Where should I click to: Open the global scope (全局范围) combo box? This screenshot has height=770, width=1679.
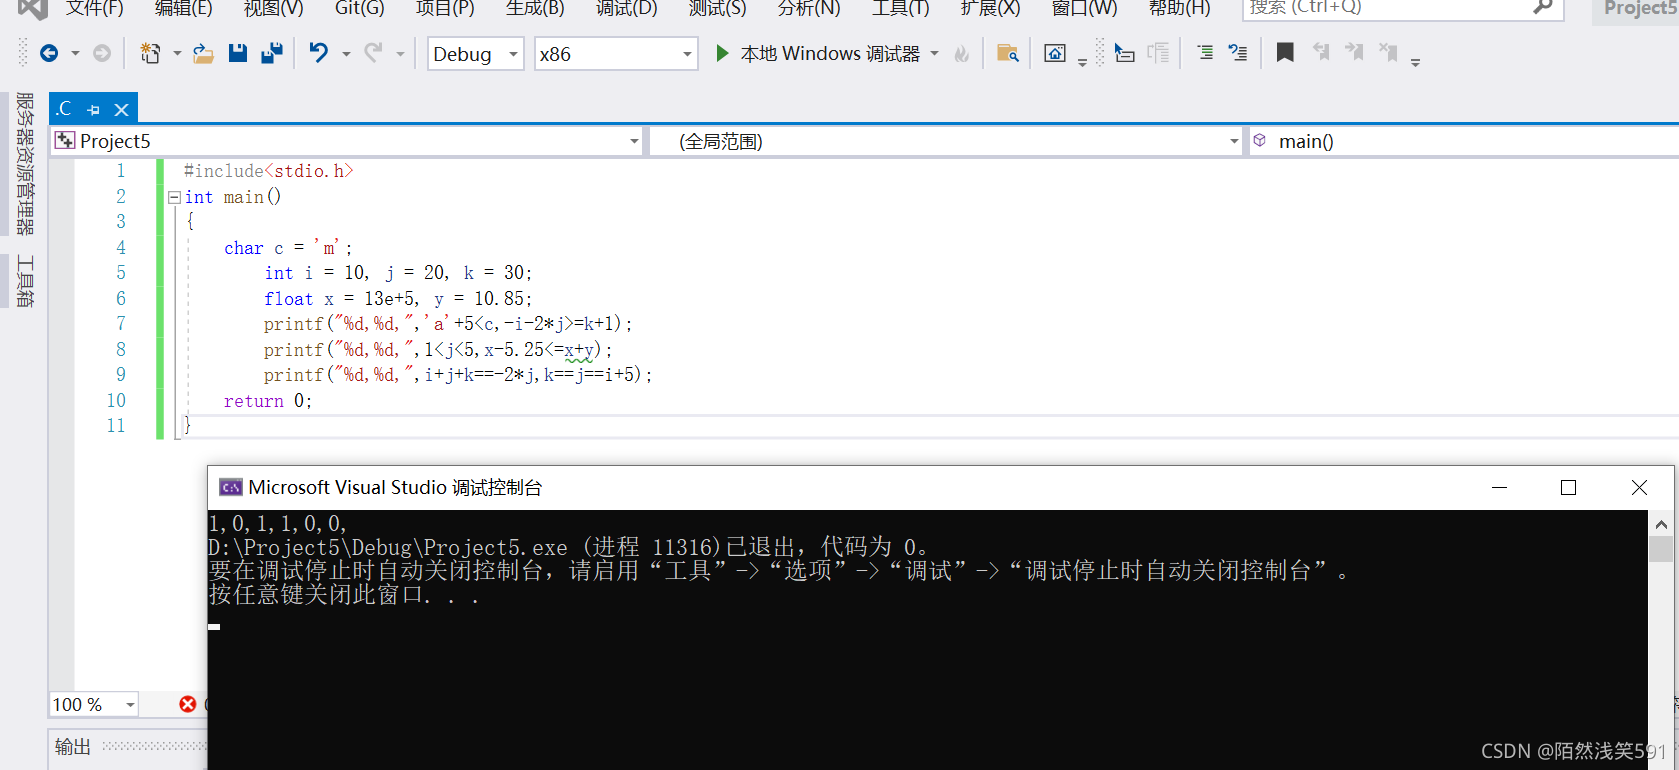pos(946,141)
